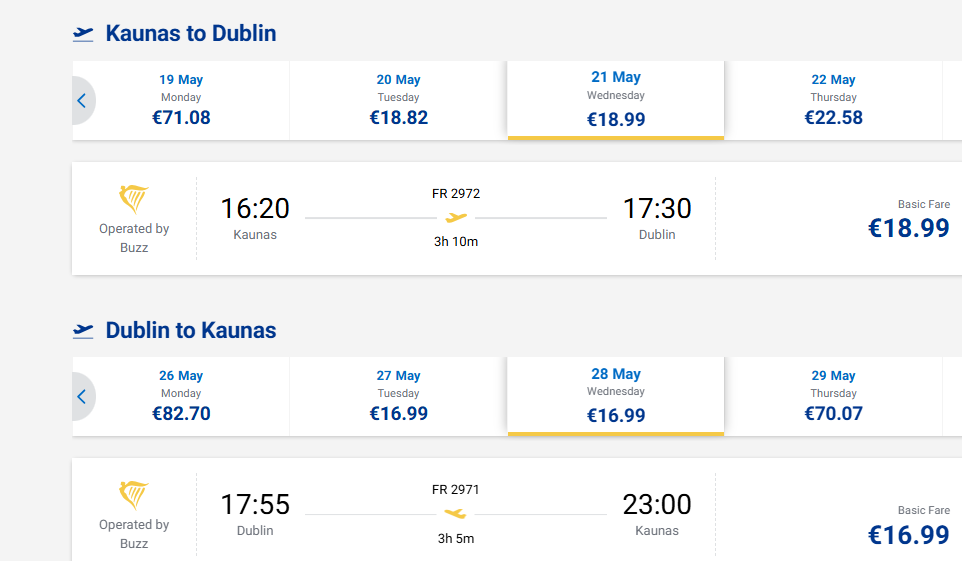Image resolution: width=962 pixels, height=561 pixels.
Task: Click previous dates arrow for Dublin to Kaunas
Action: point(83,397)
